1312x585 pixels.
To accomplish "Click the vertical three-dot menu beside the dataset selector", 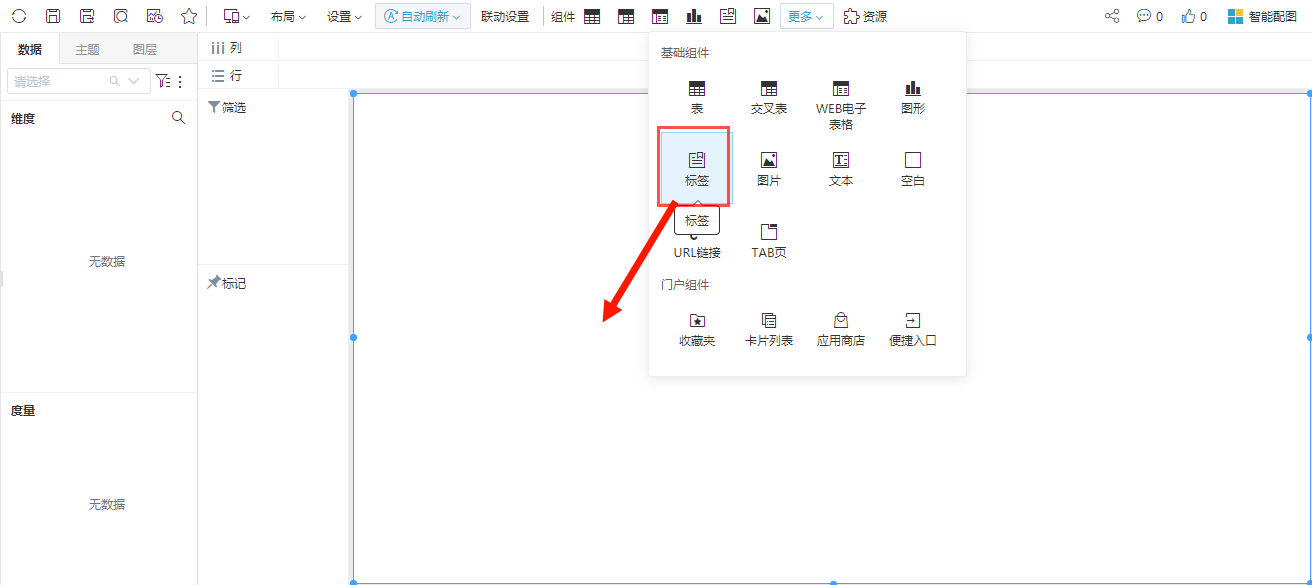I will point(181,81).
